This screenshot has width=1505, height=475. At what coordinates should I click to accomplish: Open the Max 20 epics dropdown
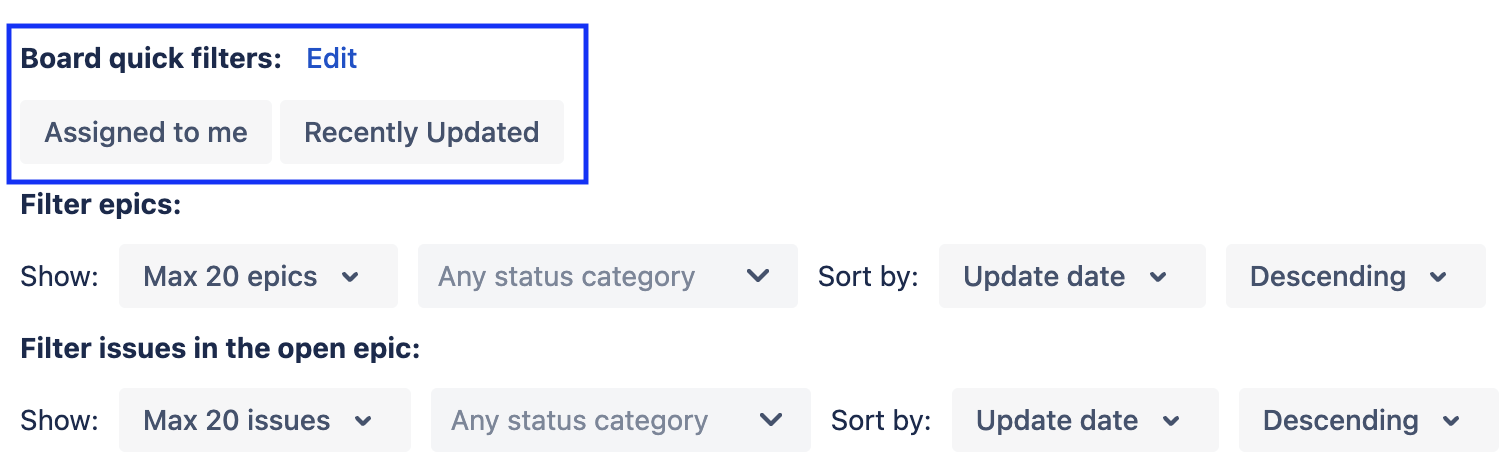click(x=257, y=277)
